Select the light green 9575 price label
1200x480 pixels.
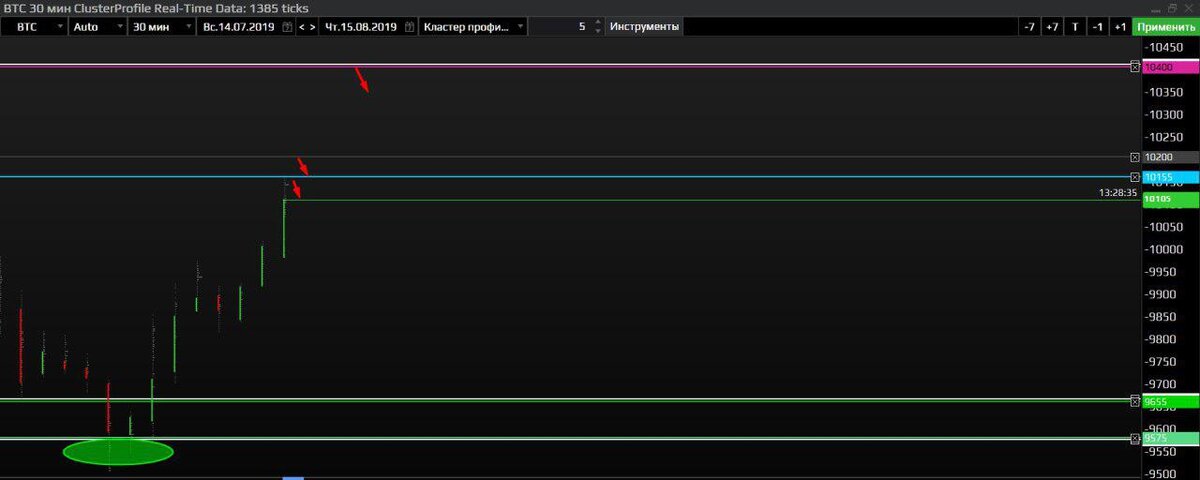pyautogui.click(x=1170, y=439)
